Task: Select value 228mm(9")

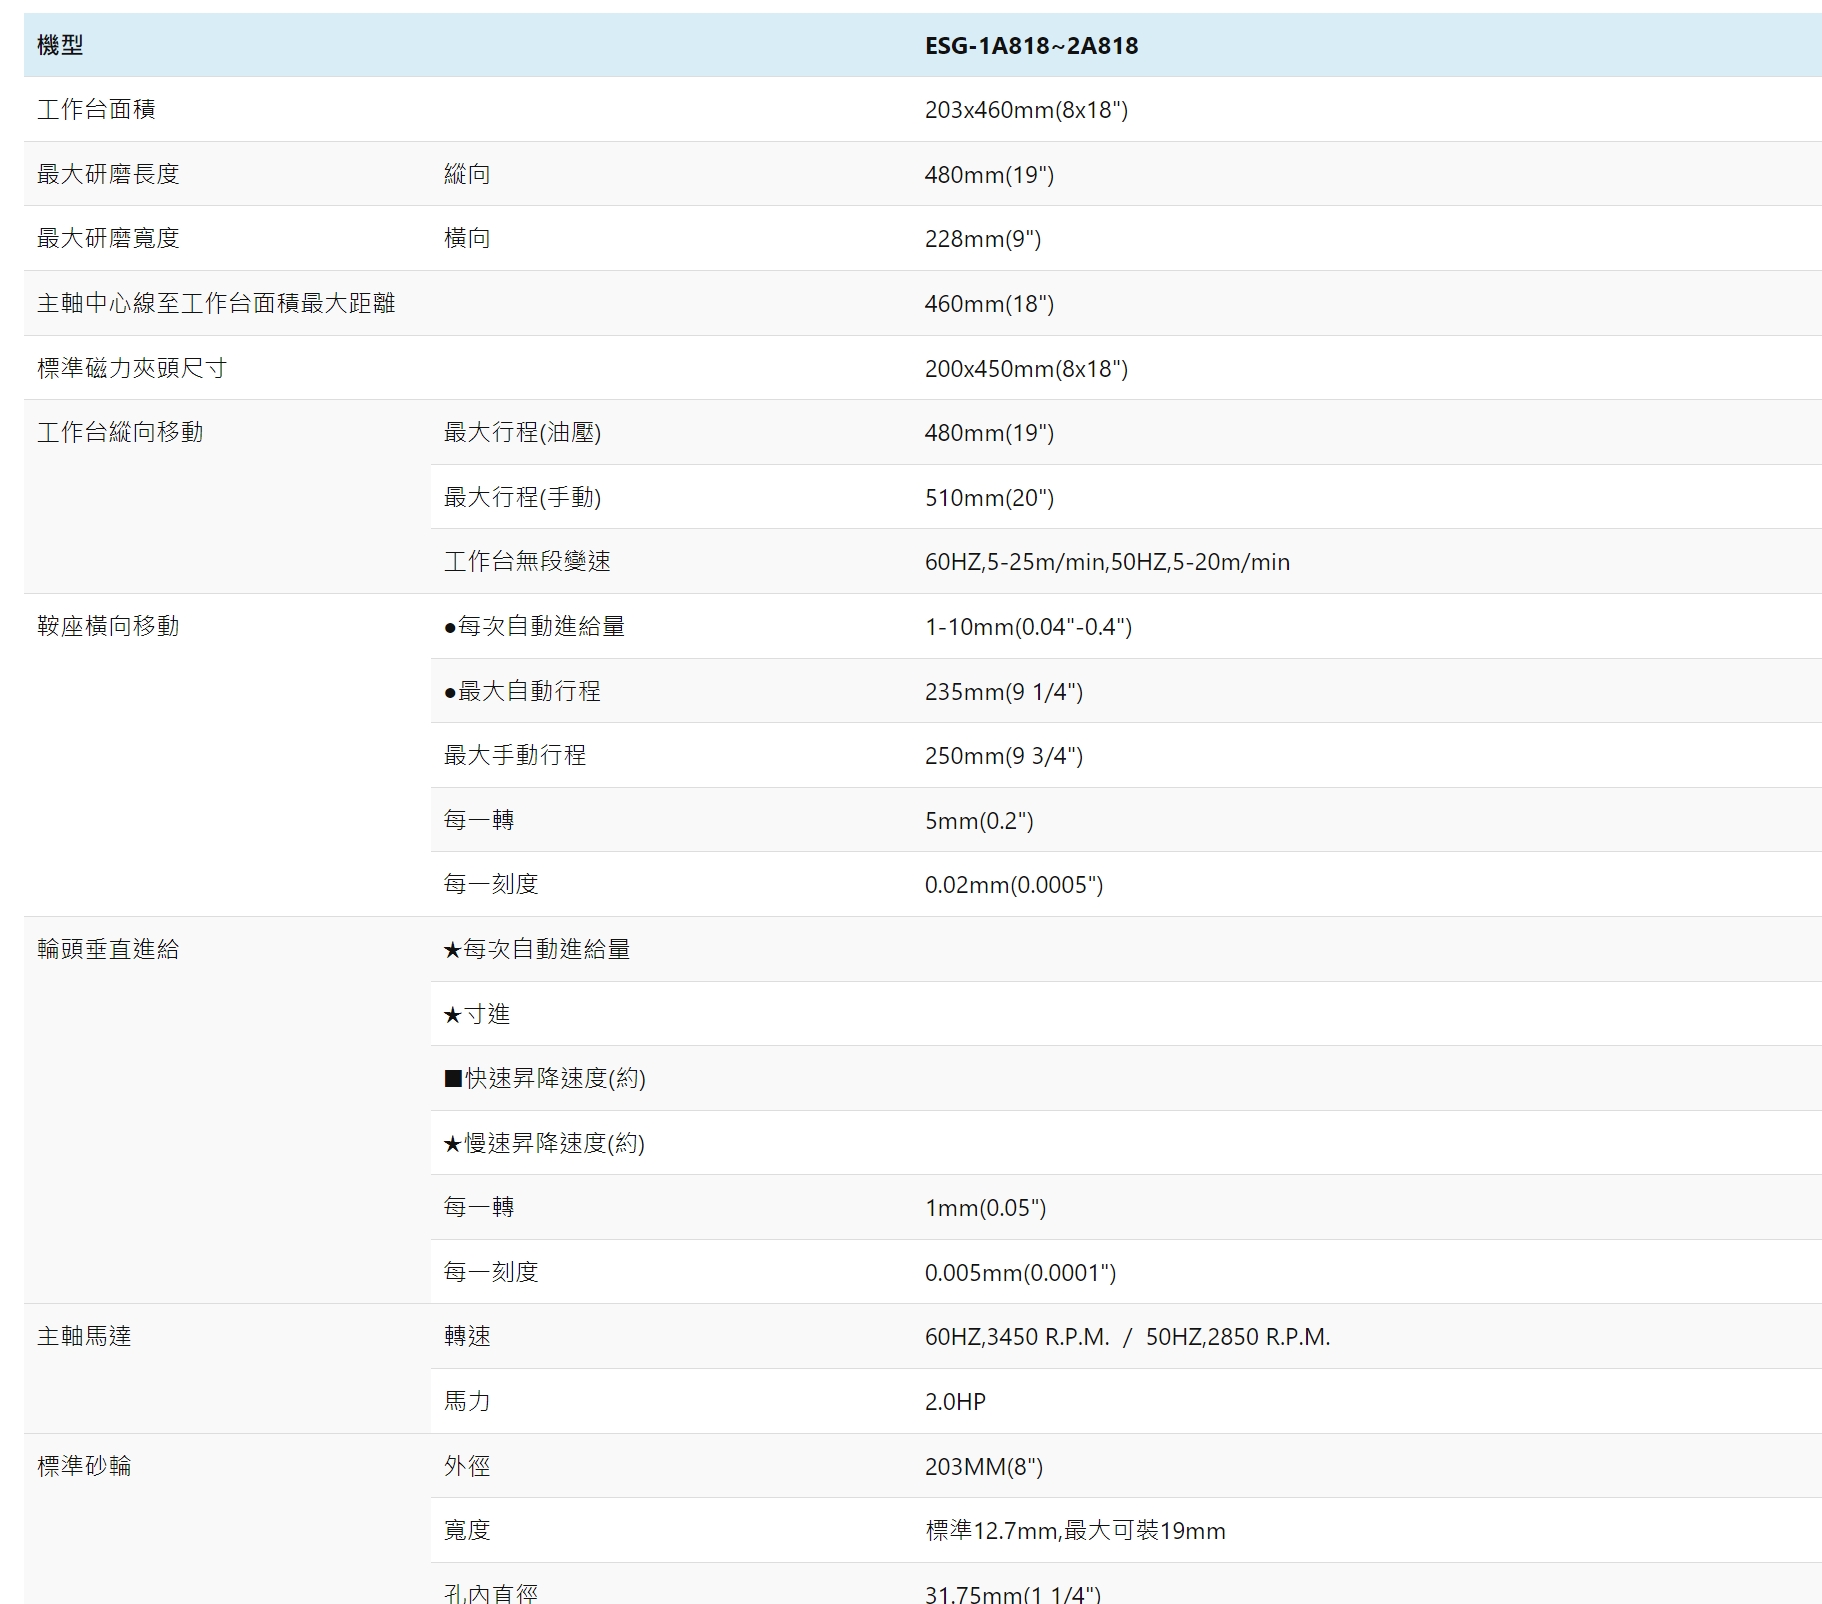Action: pos(983,239)
